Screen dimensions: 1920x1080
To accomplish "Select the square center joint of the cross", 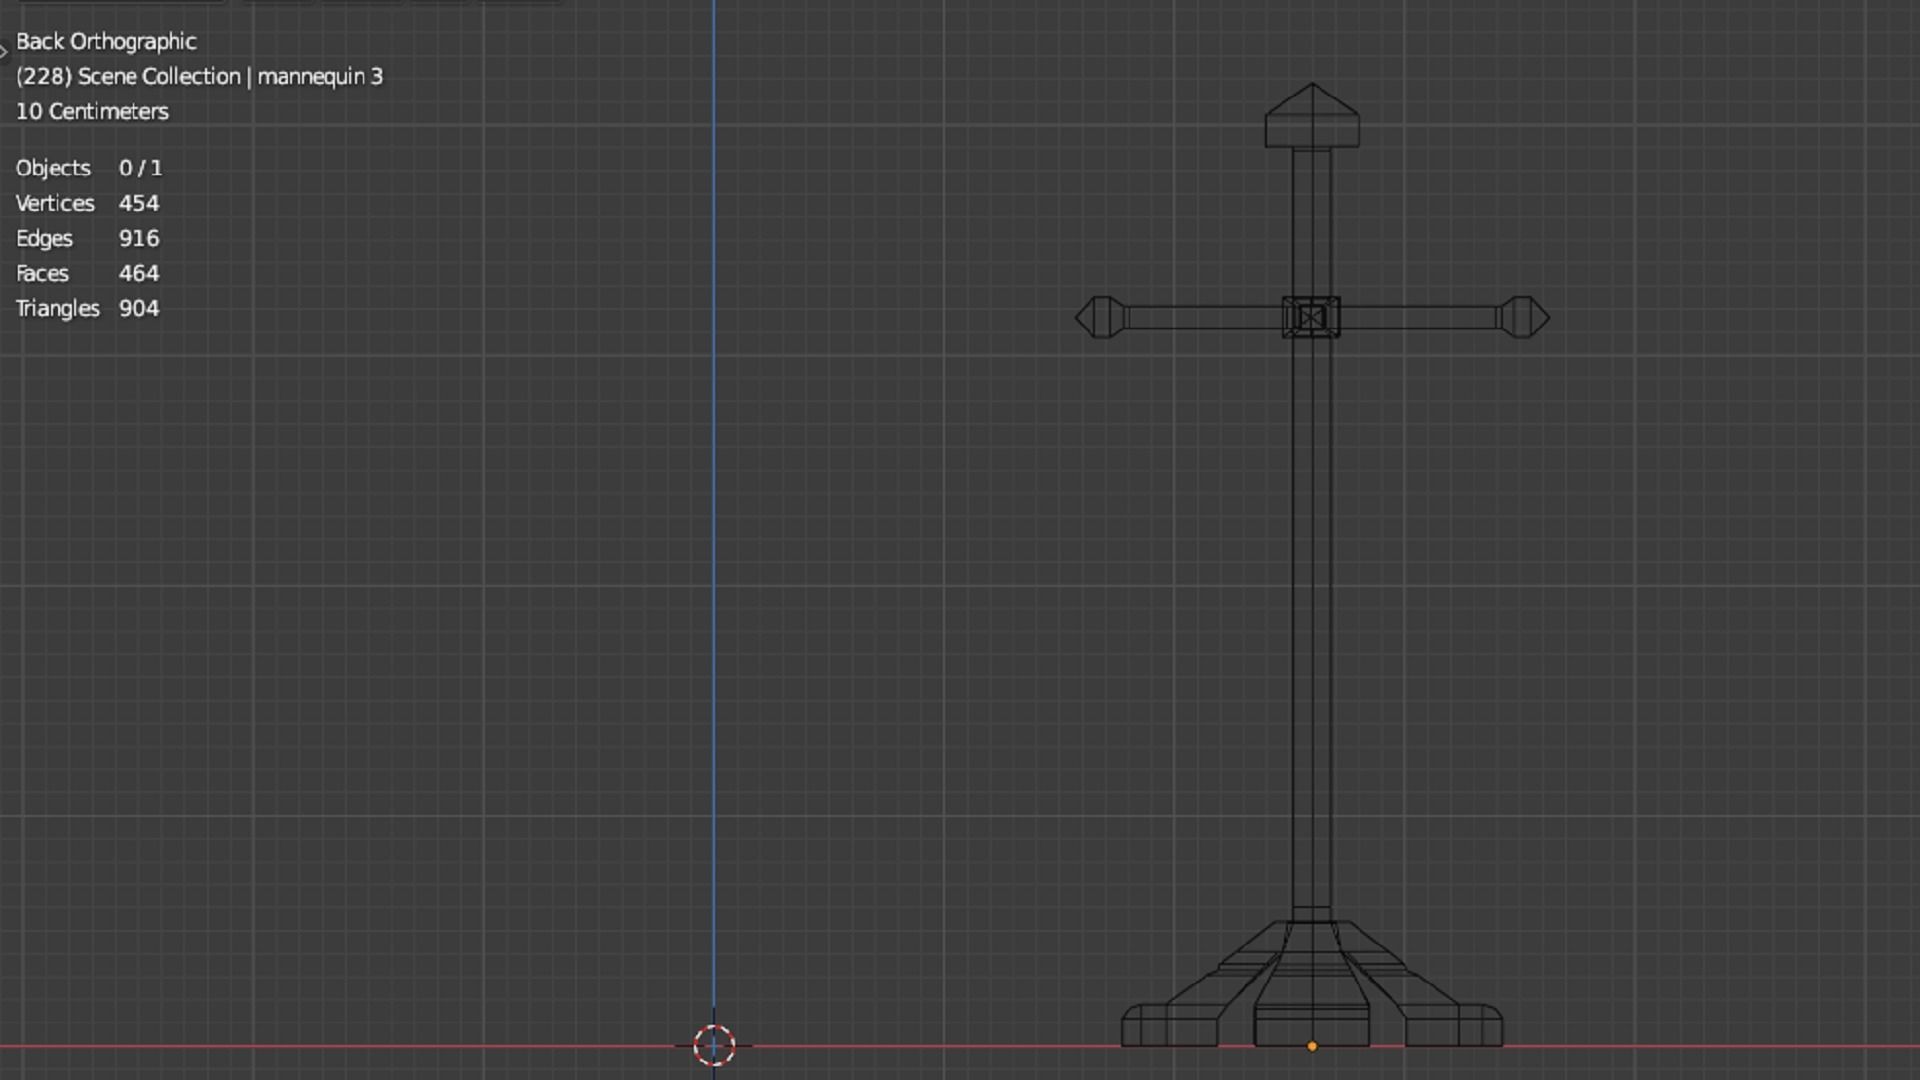I will click(x=1311, y=317).
